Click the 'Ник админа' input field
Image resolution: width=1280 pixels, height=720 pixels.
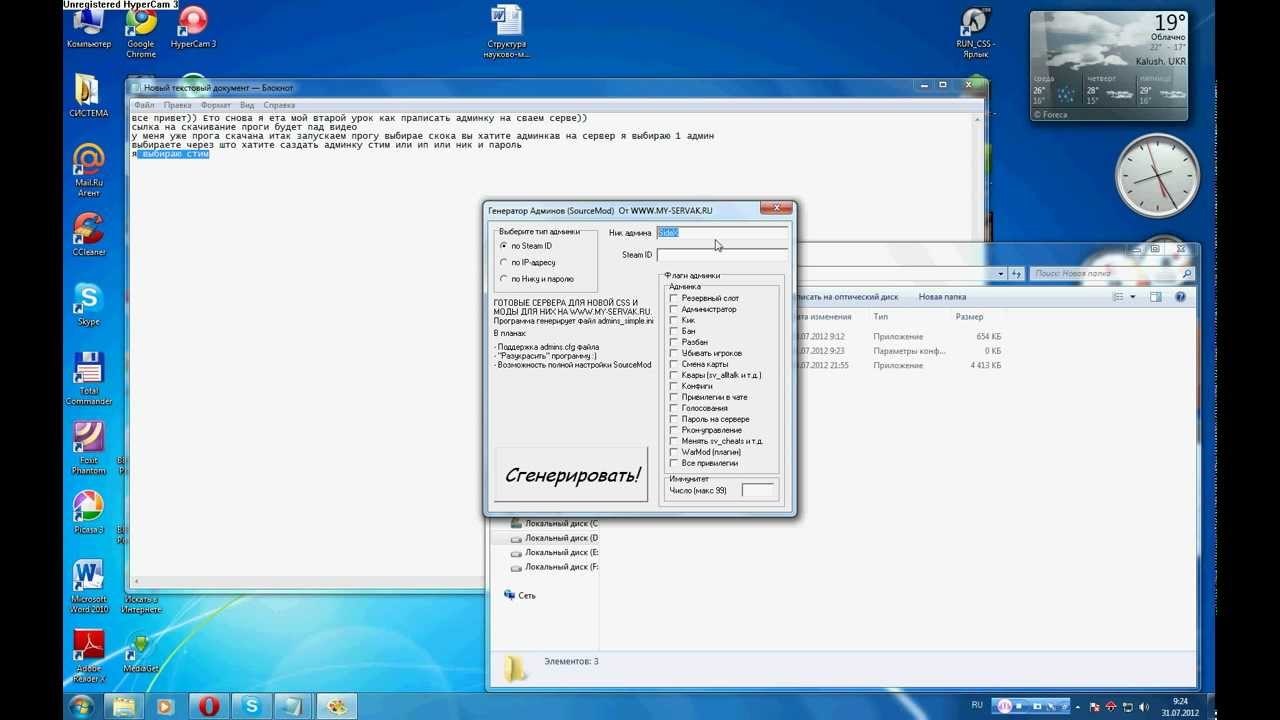722,232
